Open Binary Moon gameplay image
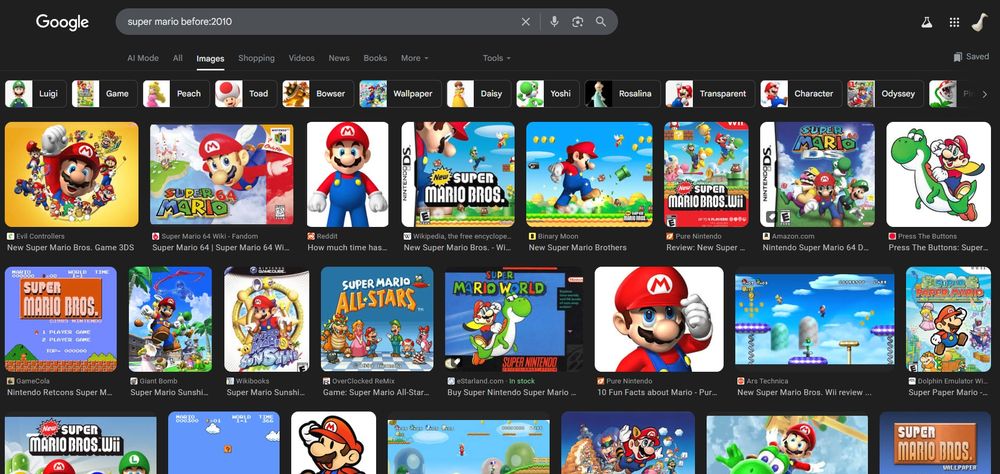The image size is (1000, 474). pos(589,174)
